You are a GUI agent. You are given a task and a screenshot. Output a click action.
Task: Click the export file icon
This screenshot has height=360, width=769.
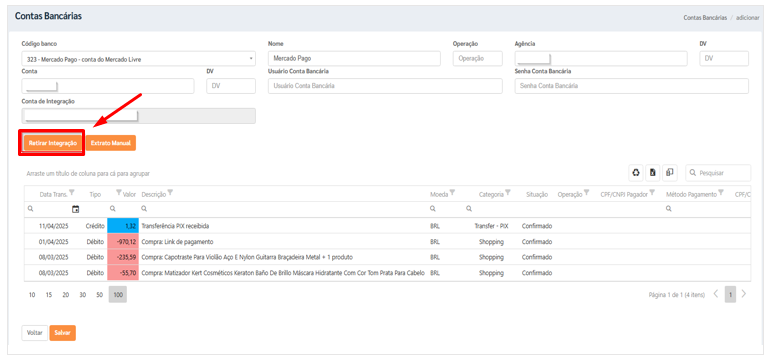click(653, 173)
